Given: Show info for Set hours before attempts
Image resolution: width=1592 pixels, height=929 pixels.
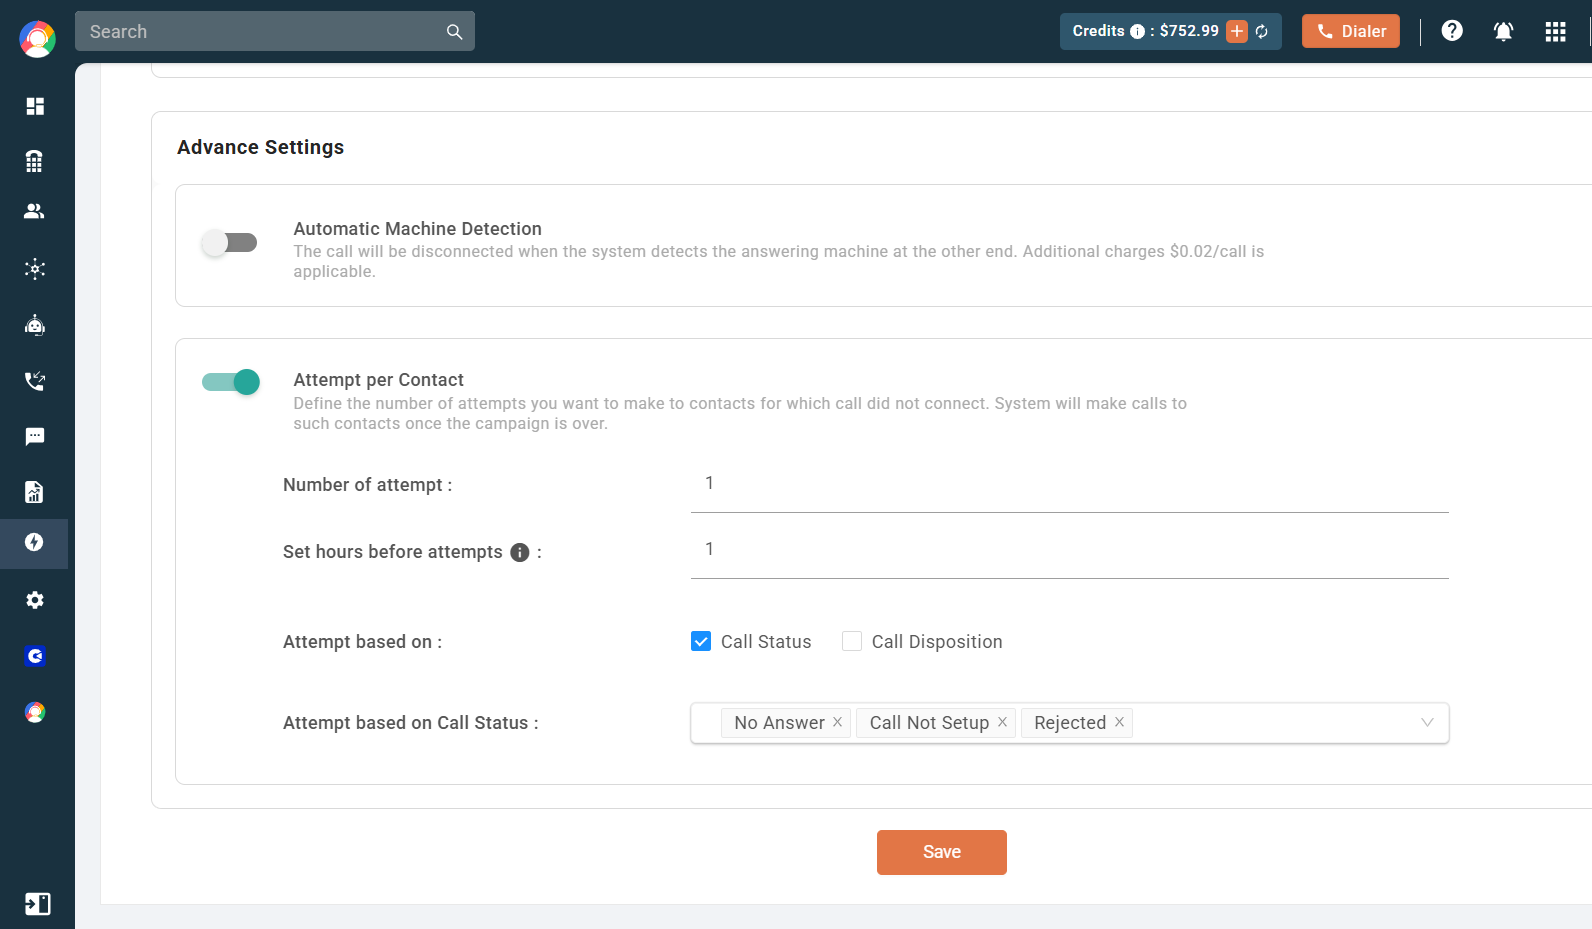Looking at the screenshot, I should click(x=520, y=553).
